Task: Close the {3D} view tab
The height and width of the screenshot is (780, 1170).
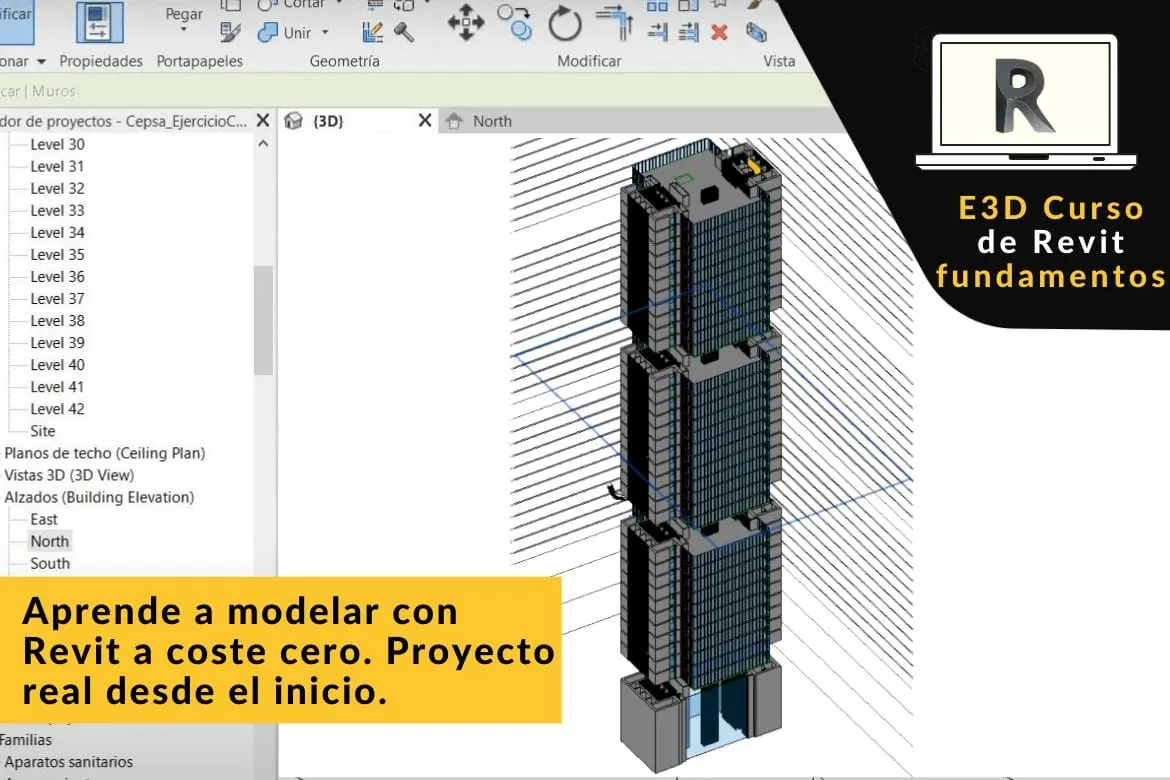Action: click(424, 120)
